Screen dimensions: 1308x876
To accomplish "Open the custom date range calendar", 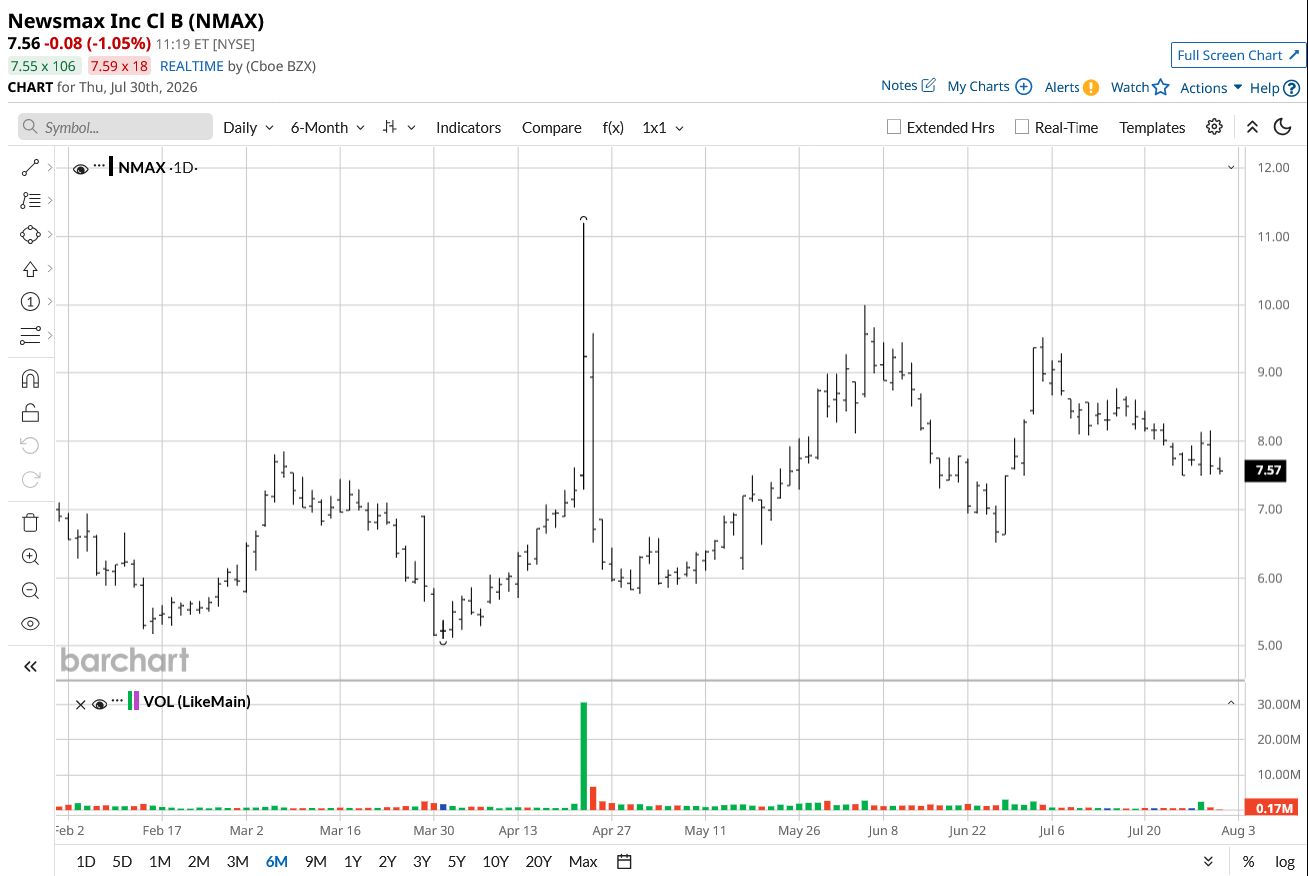I will click(625, 861).
